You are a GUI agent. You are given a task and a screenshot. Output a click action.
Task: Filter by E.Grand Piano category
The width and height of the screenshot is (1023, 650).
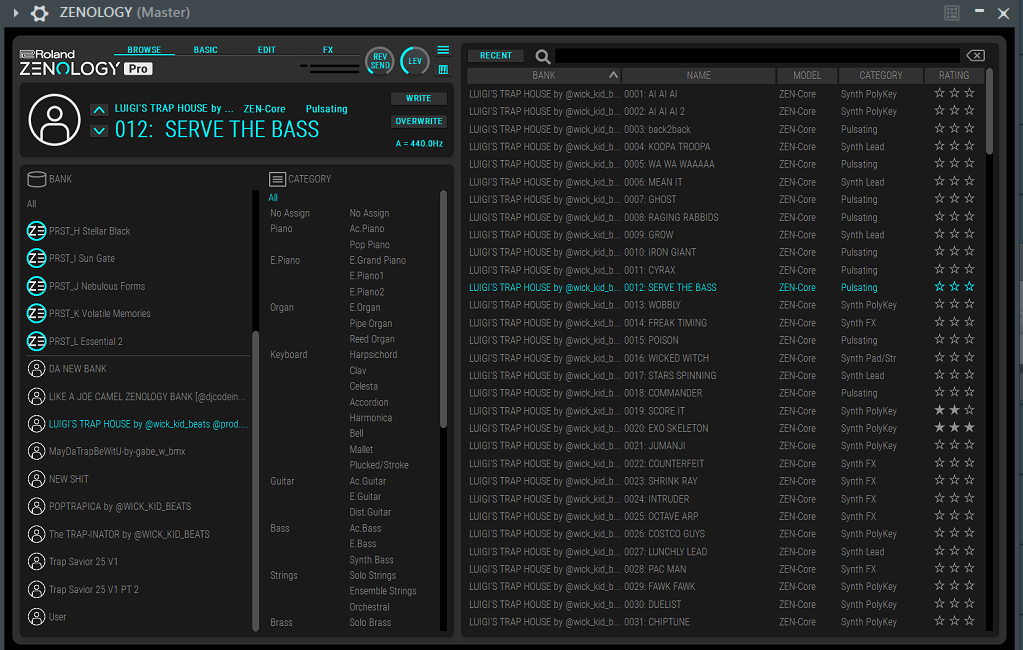(x=378, y=260)
